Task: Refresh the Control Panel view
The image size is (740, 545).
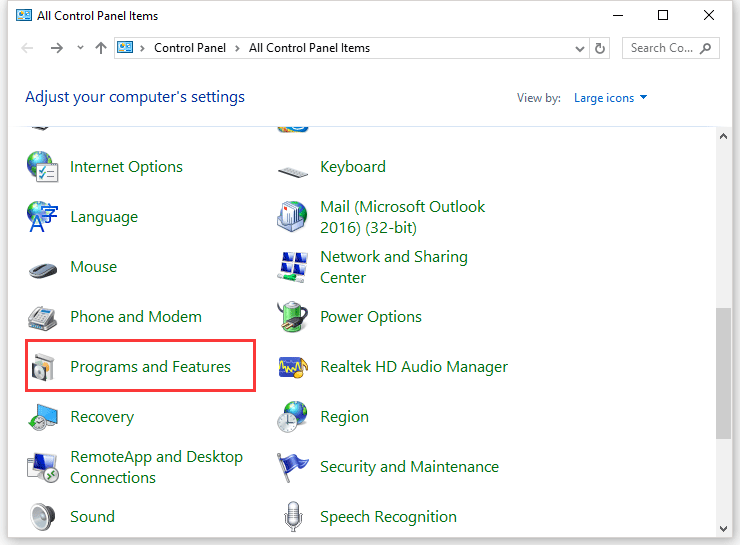Action: tap(600, 48)
